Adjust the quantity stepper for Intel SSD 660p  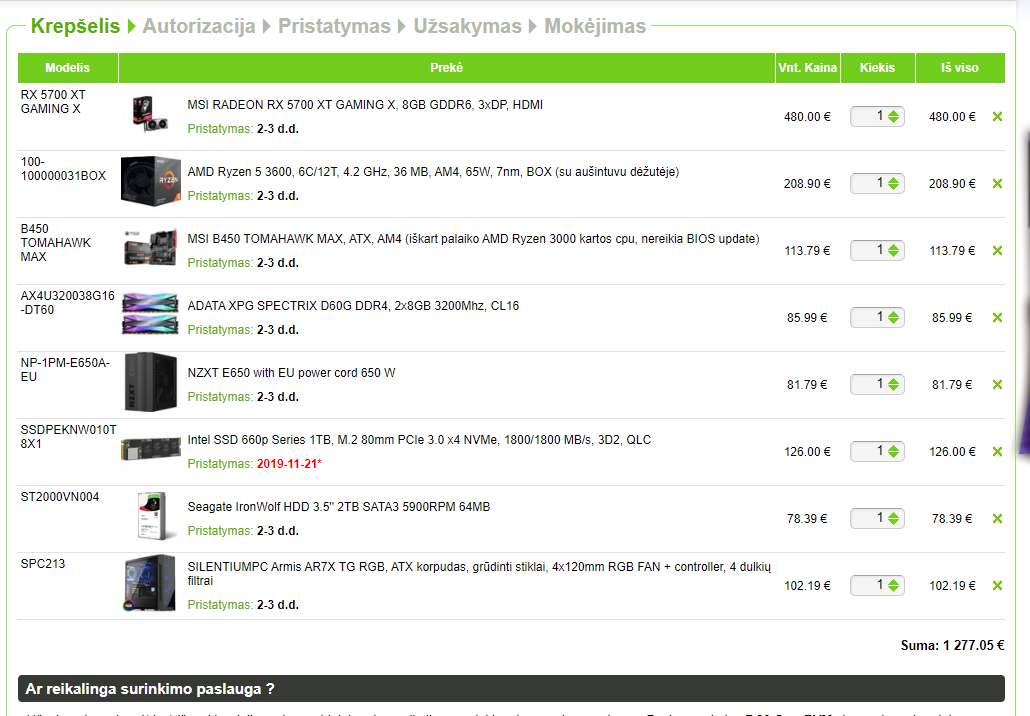(893, 452)
